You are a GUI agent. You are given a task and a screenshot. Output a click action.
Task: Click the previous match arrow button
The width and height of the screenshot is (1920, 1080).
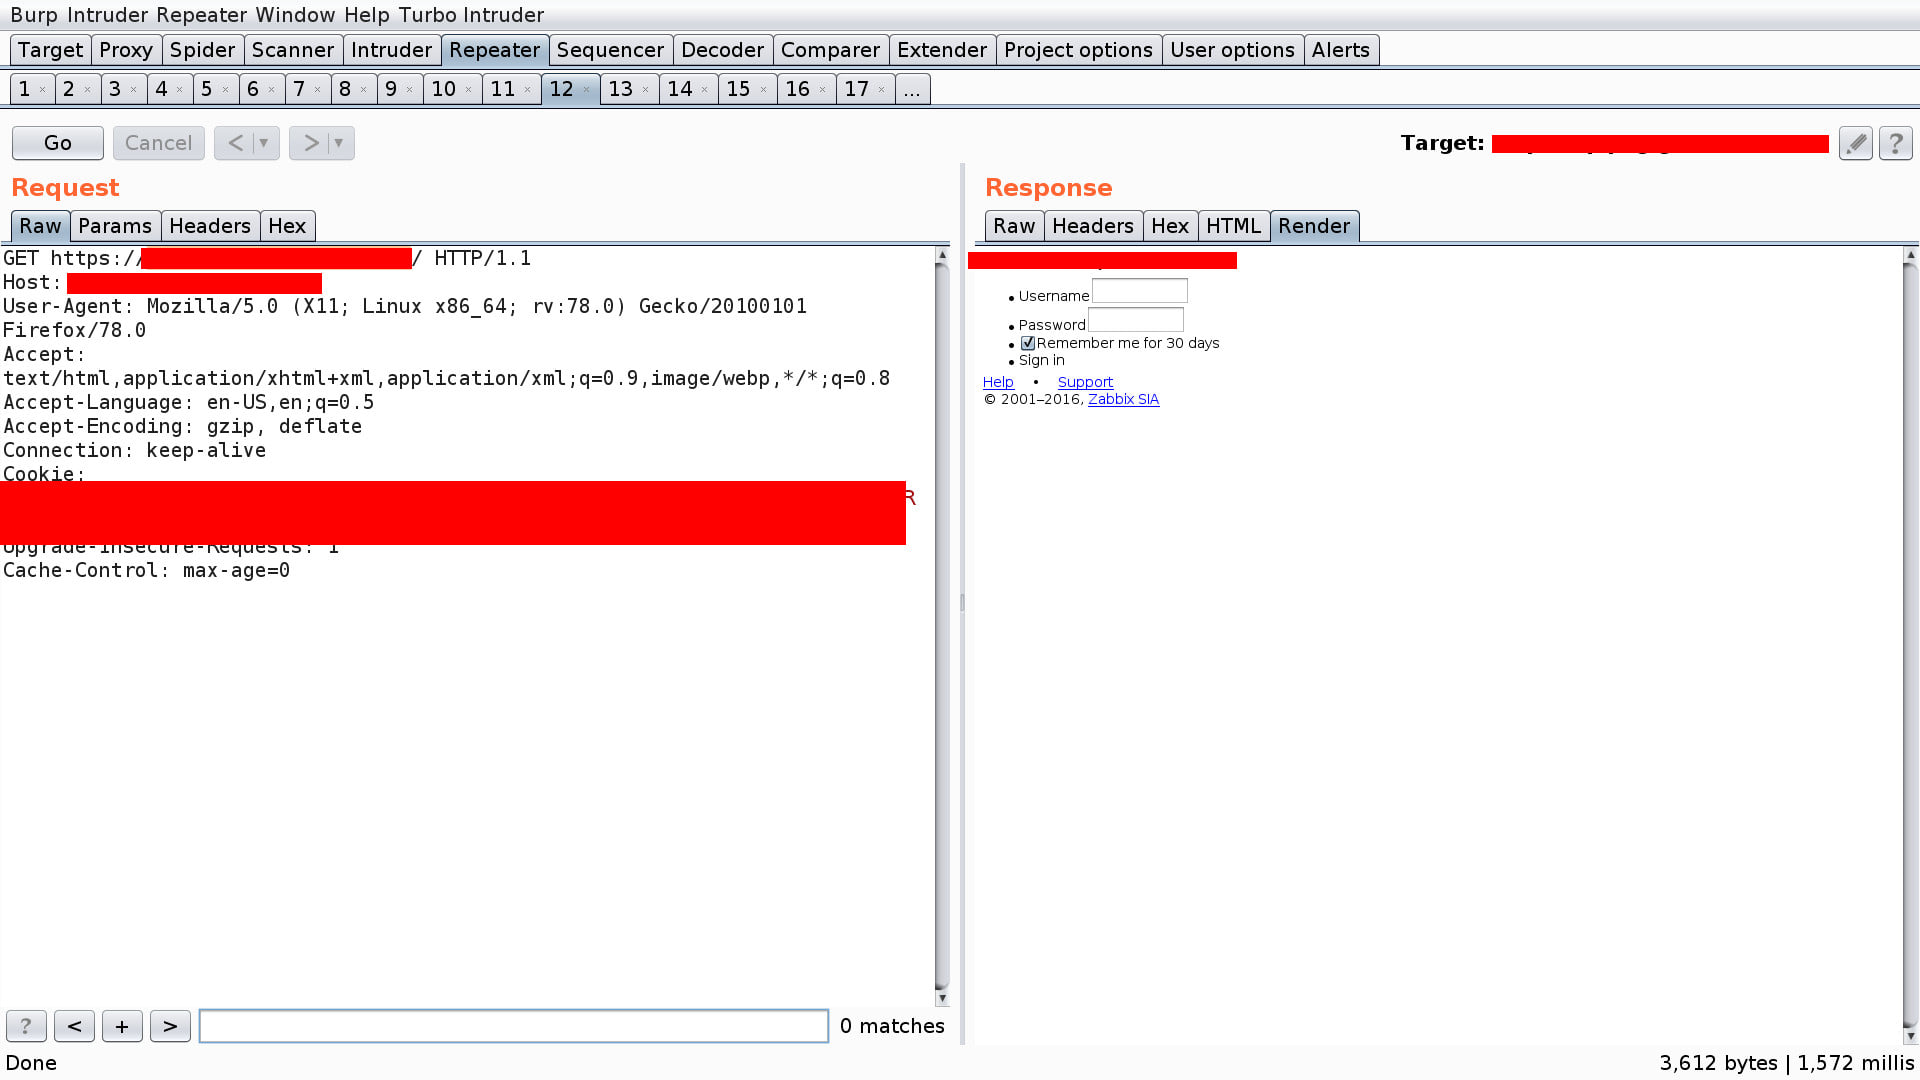[x=74, y=1026]
